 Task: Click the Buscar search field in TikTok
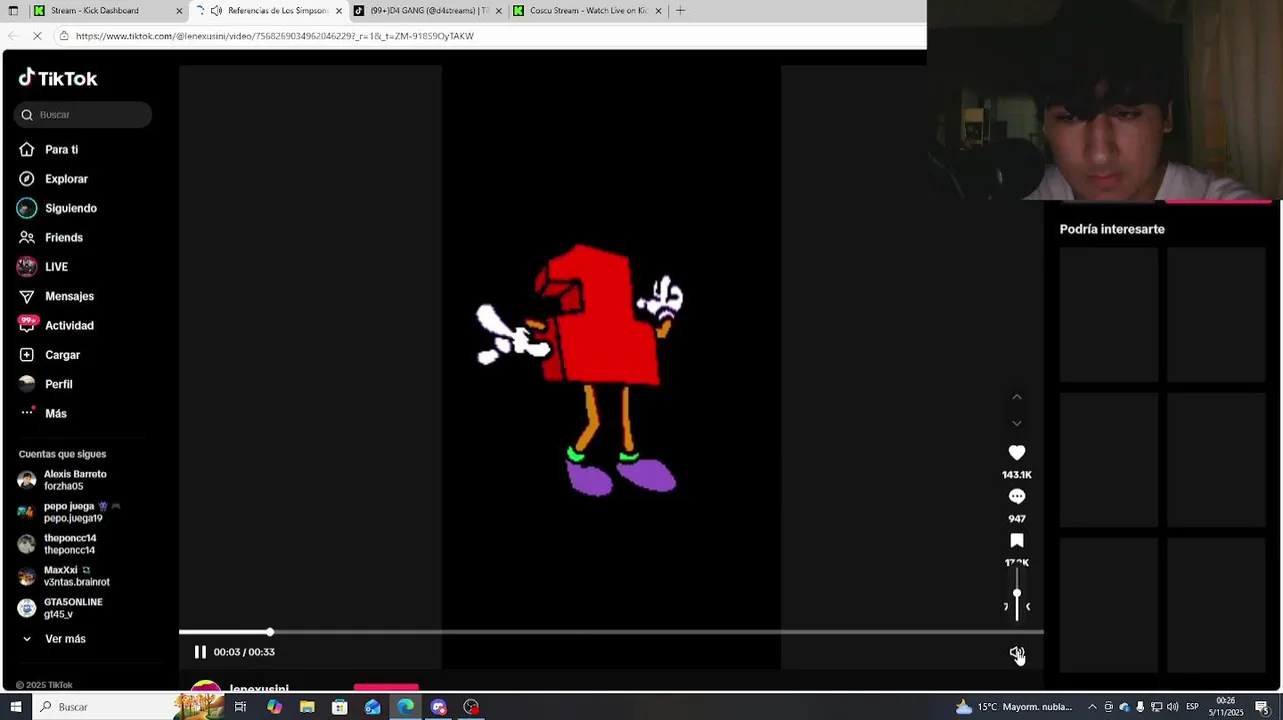[83, 114]
